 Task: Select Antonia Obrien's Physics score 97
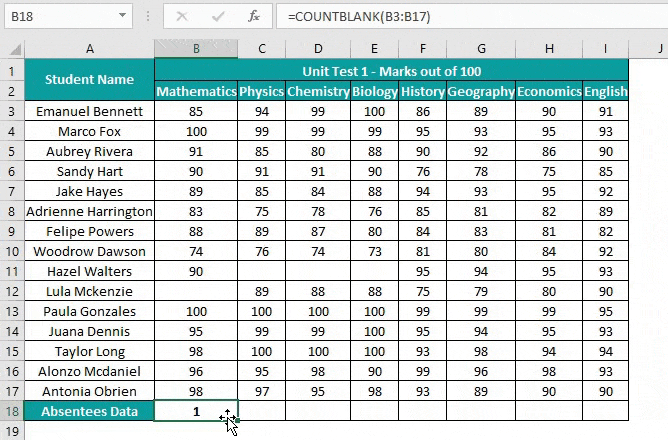click(262, 391)
